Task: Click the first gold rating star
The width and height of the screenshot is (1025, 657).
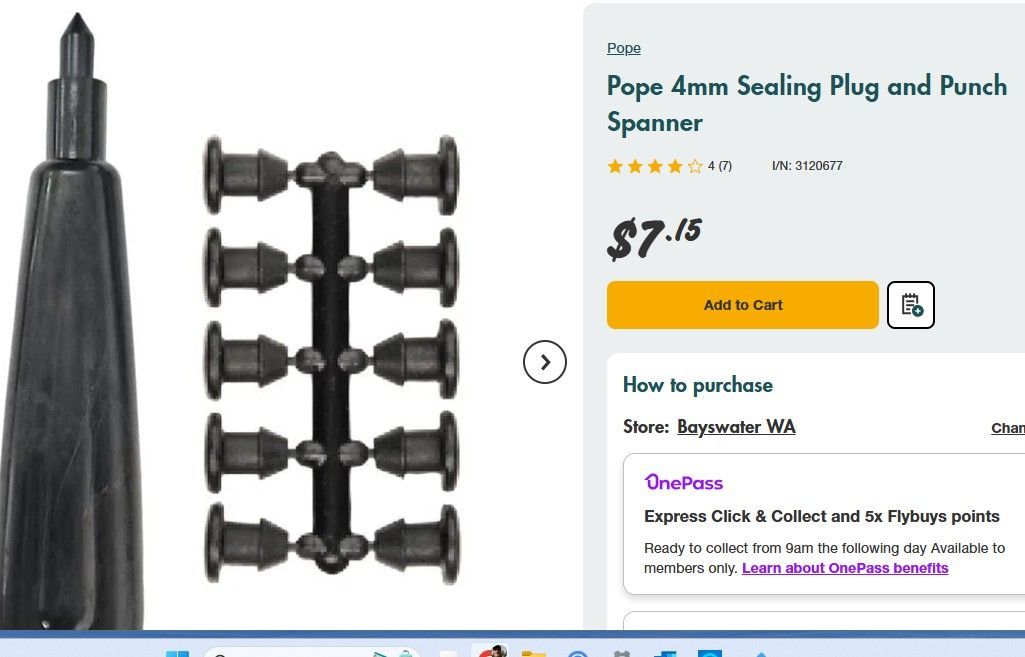Action: (615, 166)
